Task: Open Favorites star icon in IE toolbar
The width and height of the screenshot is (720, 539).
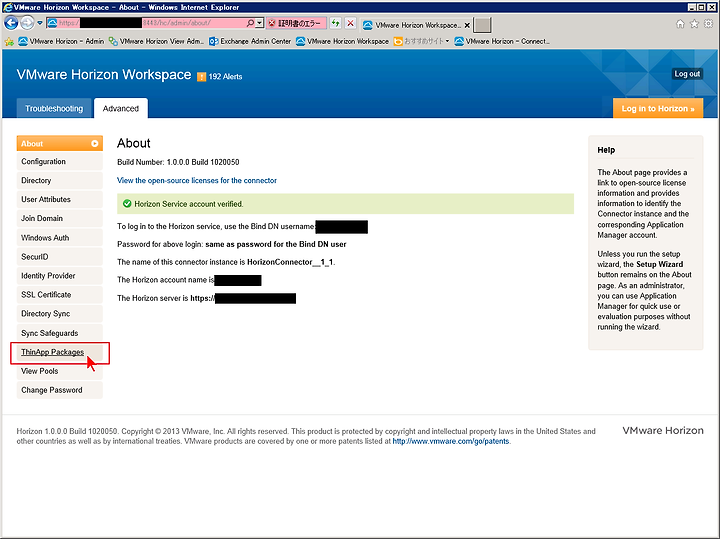Action: tap(694, 23)
